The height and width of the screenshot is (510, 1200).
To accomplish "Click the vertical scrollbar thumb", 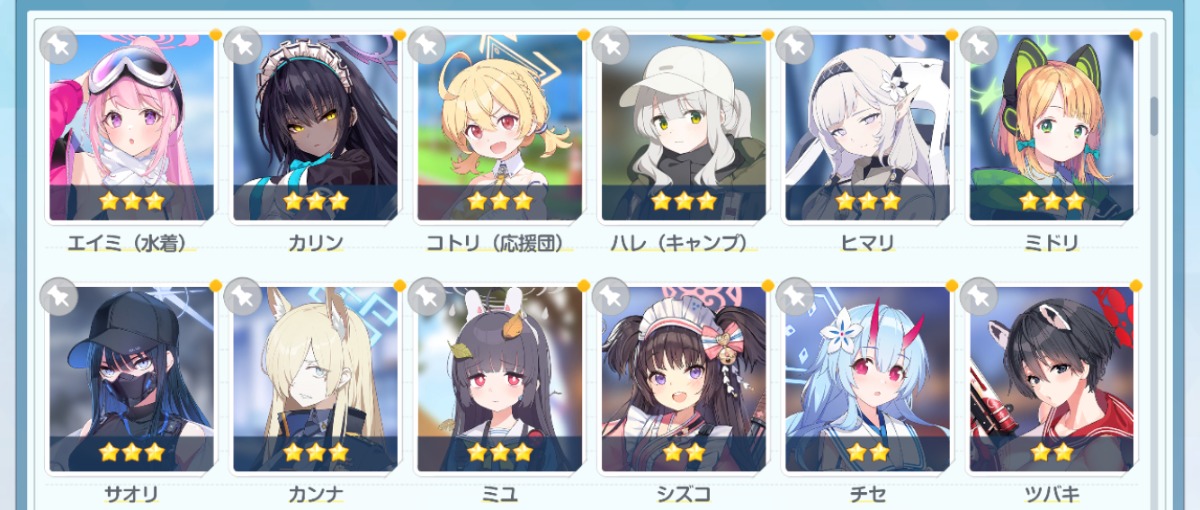I will [x=1155, y=116].
